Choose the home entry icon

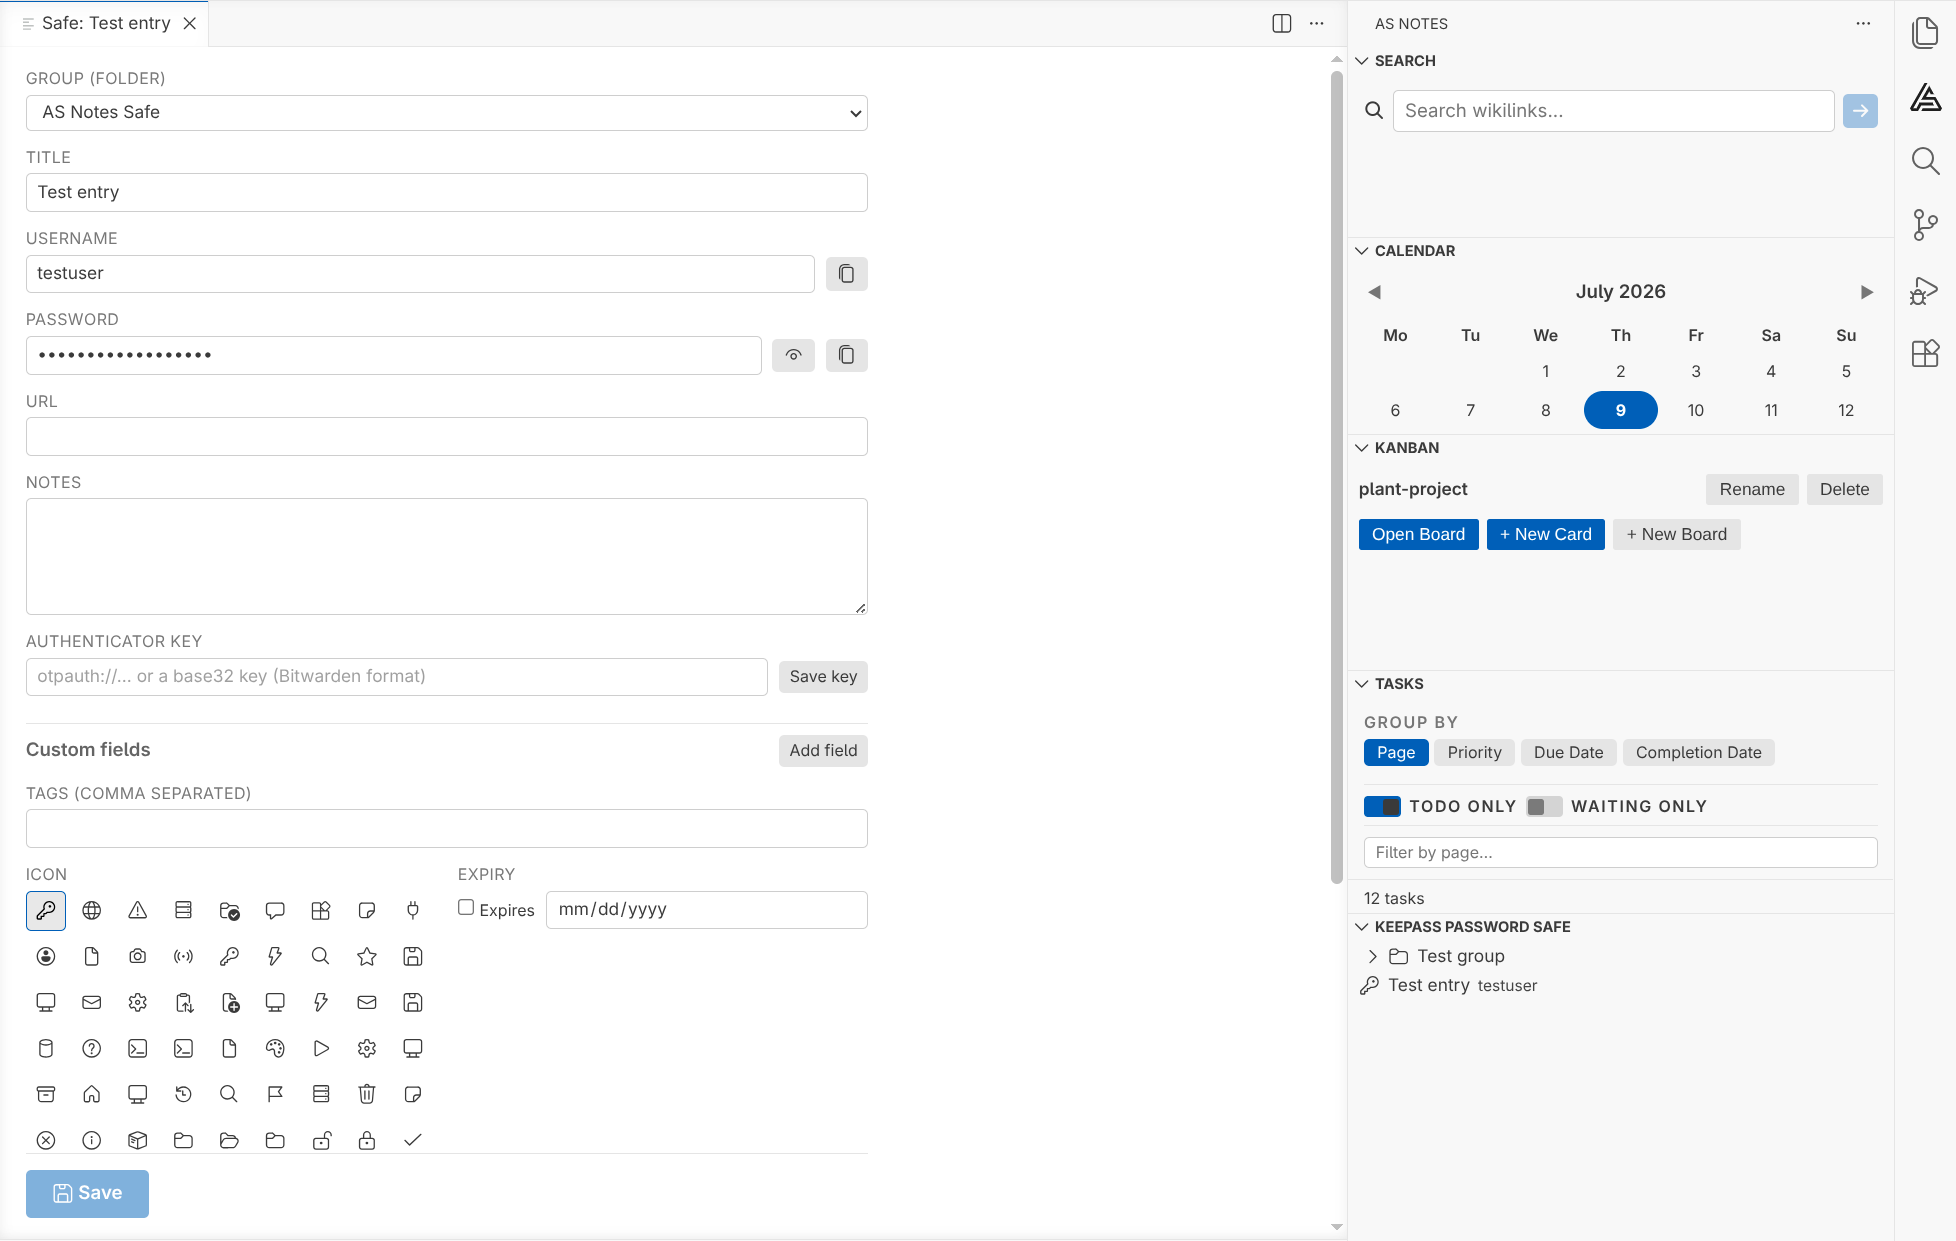pos(92,1094)
